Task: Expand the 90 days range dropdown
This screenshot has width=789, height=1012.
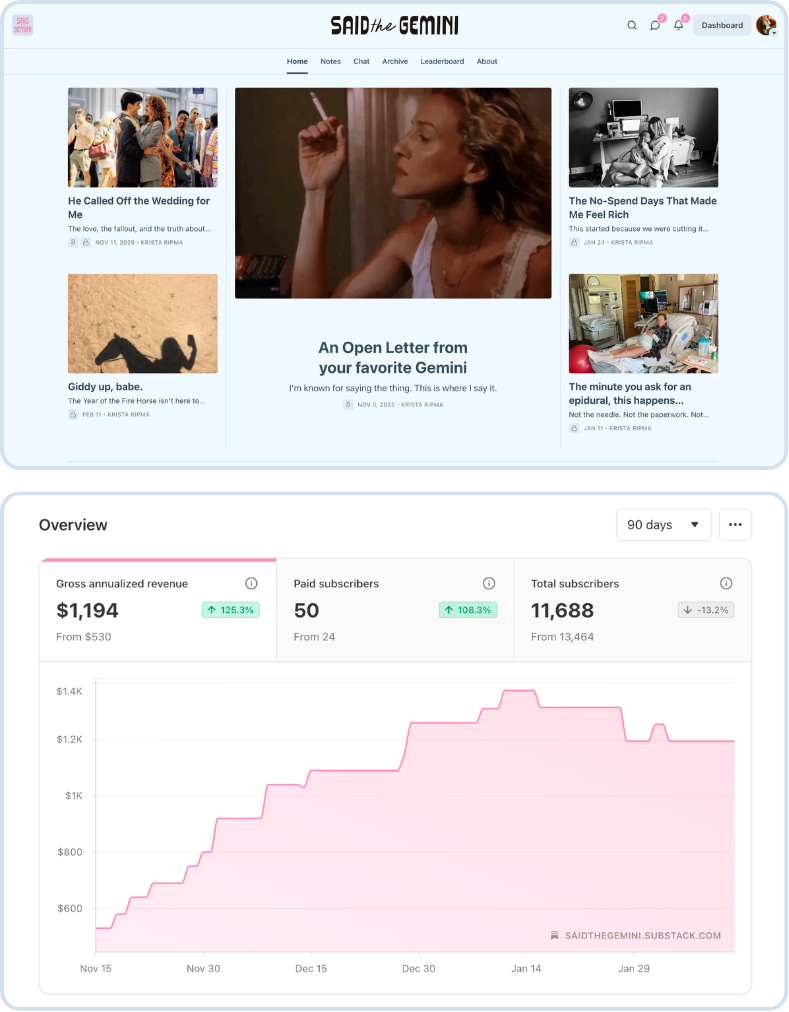Action: (664, 525)
